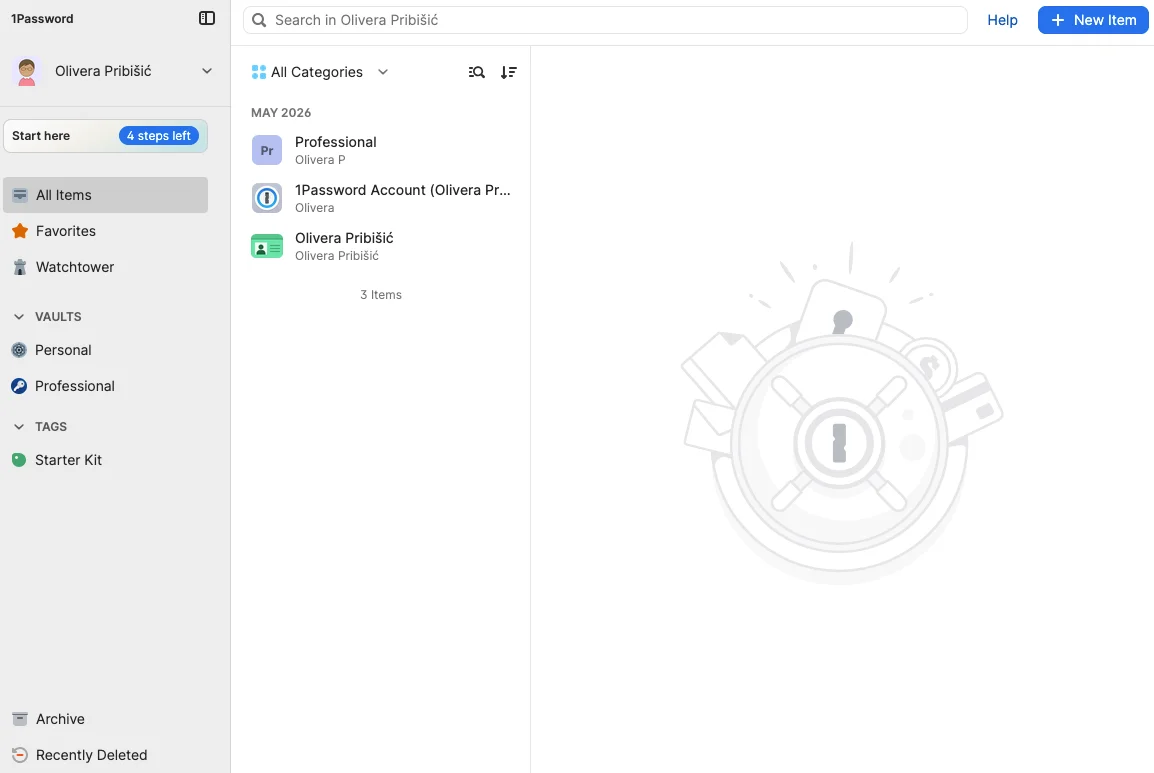This screenshot has height=773, width=1154.
Task: Click the Archive box icon
Action: coord(20,719)
